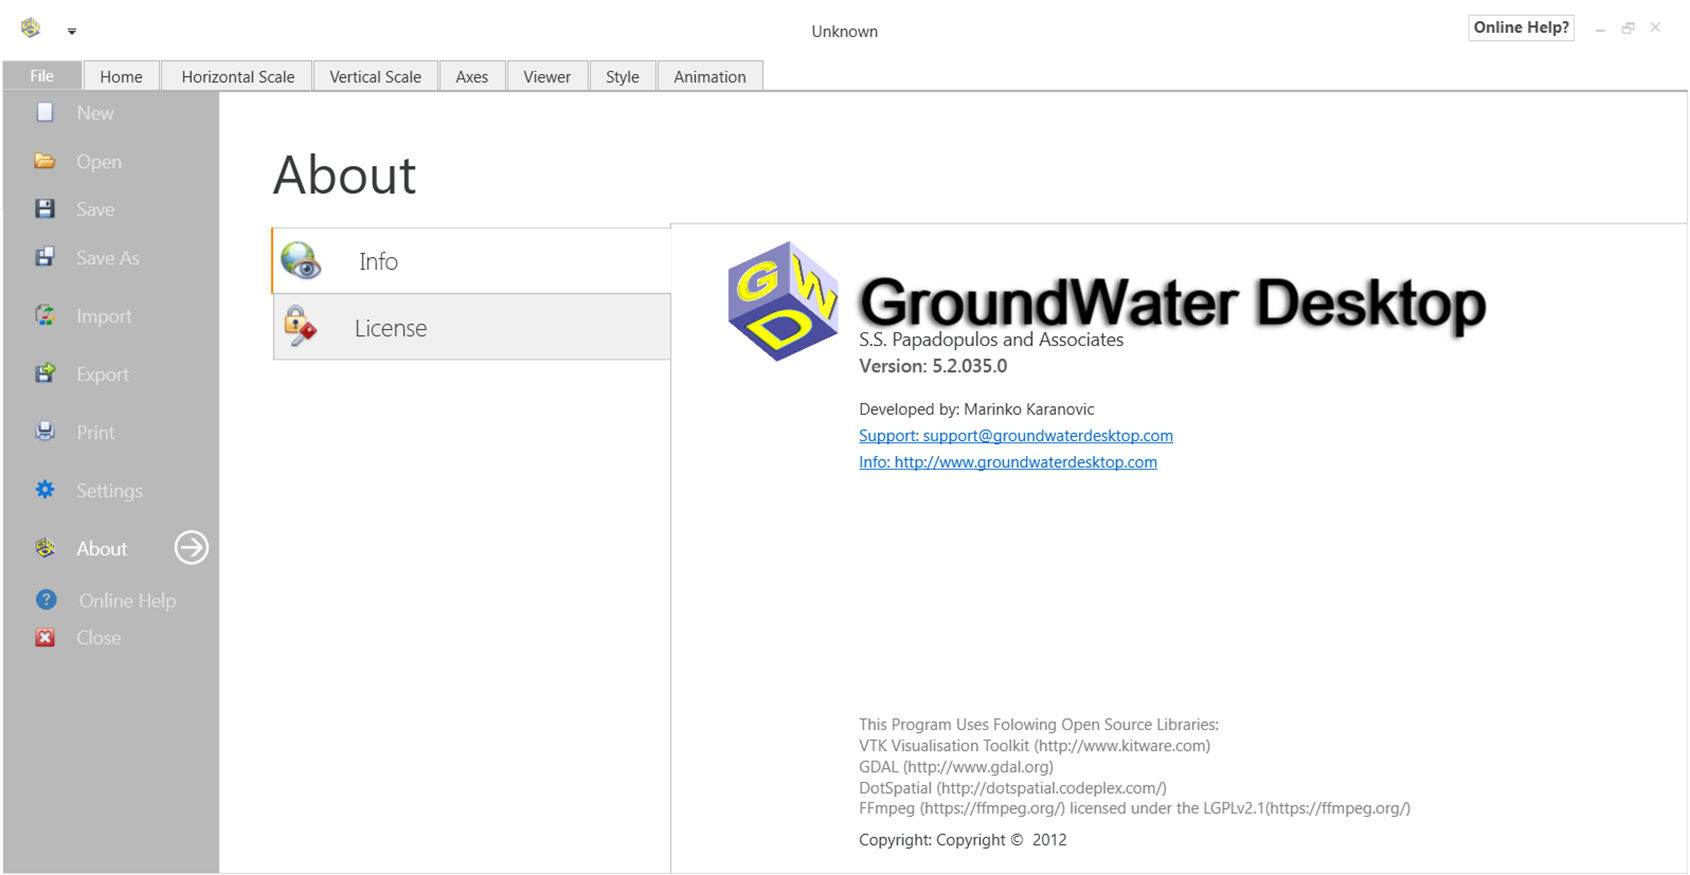The width and height of the screenshot is (1690, 875).
Task: Restore down the application window
Action: click(x=1628, y=28)
